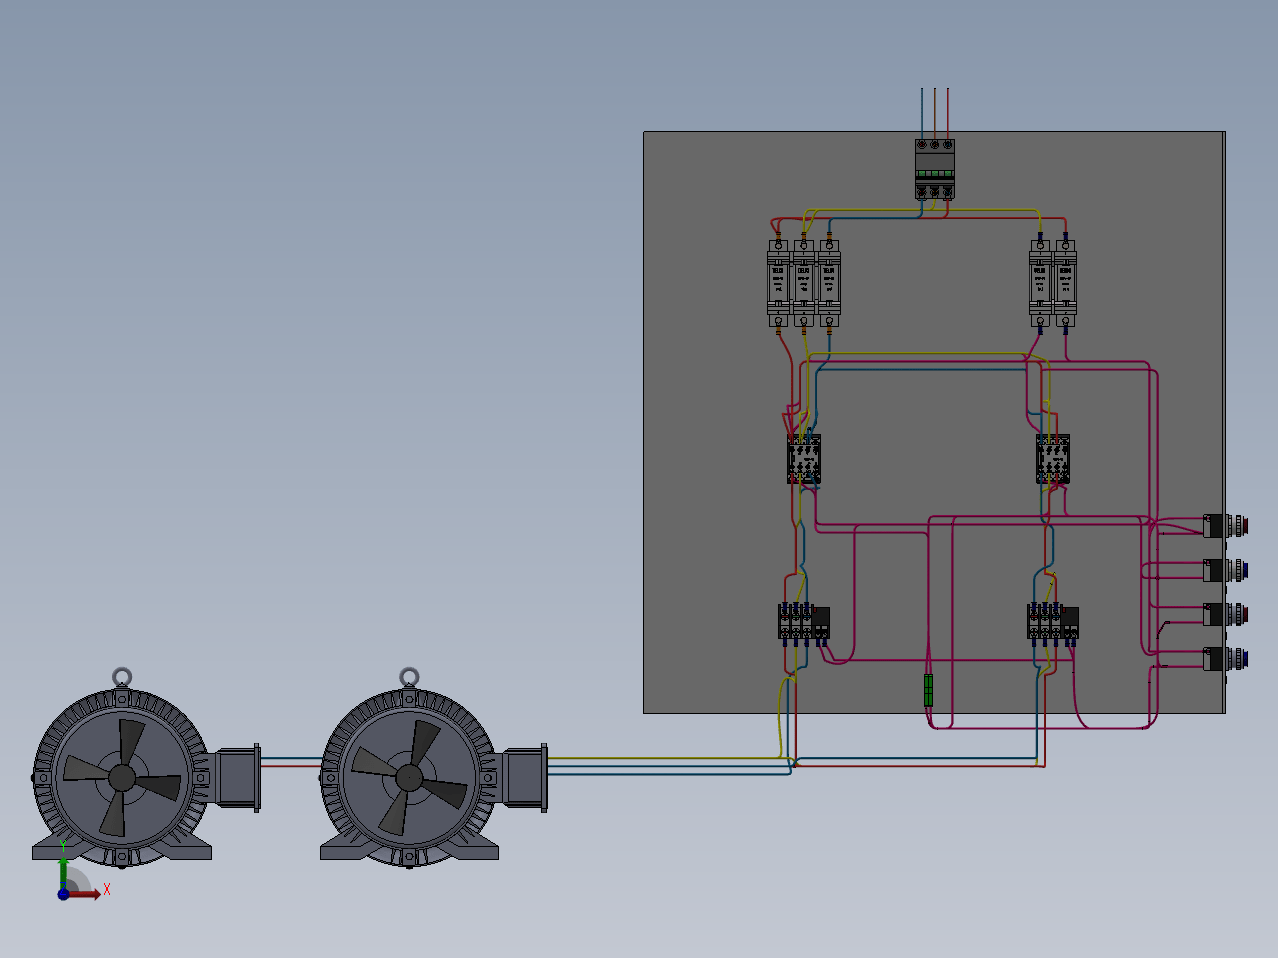Screen dimensions: 1278x958
Task: Select the blue incoming supply wire above breaker
Action: pos(922,113)
